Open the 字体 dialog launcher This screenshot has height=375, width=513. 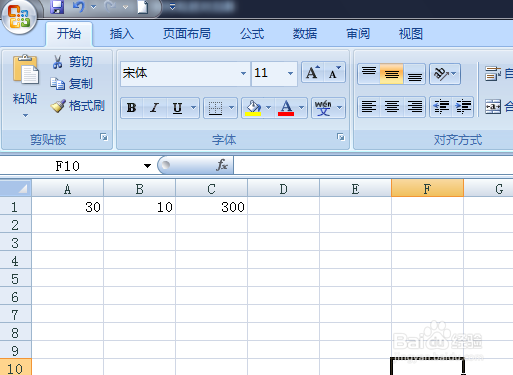click(340, 137)
